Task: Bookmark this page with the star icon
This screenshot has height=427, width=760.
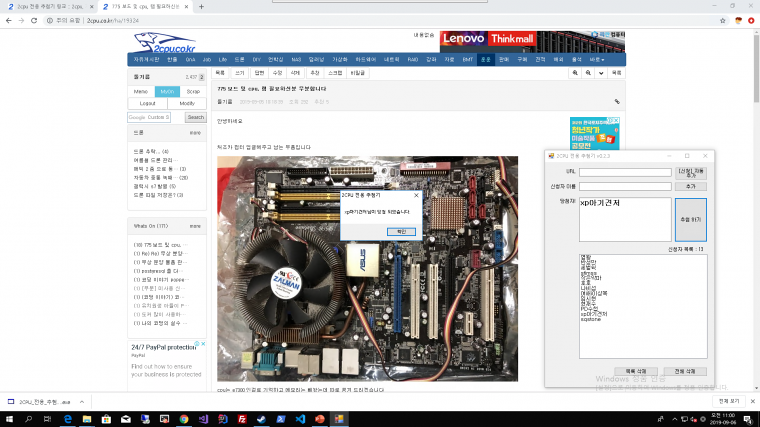Action: click(723, 21)
